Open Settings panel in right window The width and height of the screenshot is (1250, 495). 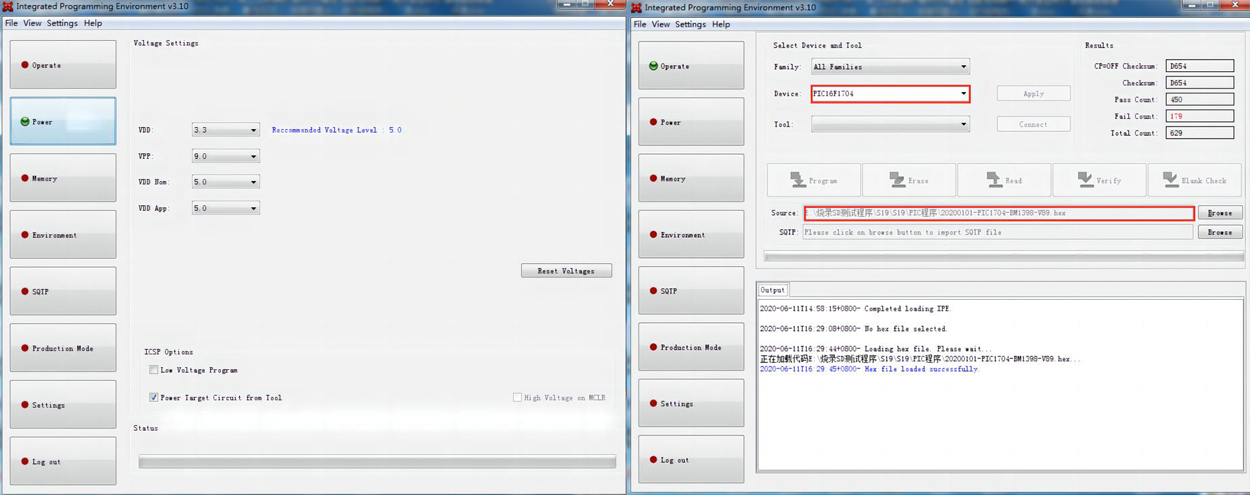coord(691,403)
